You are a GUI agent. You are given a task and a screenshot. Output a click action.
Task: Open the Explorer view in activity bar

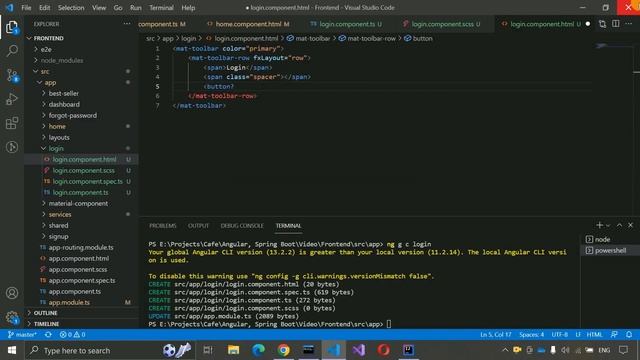point(12,27)
